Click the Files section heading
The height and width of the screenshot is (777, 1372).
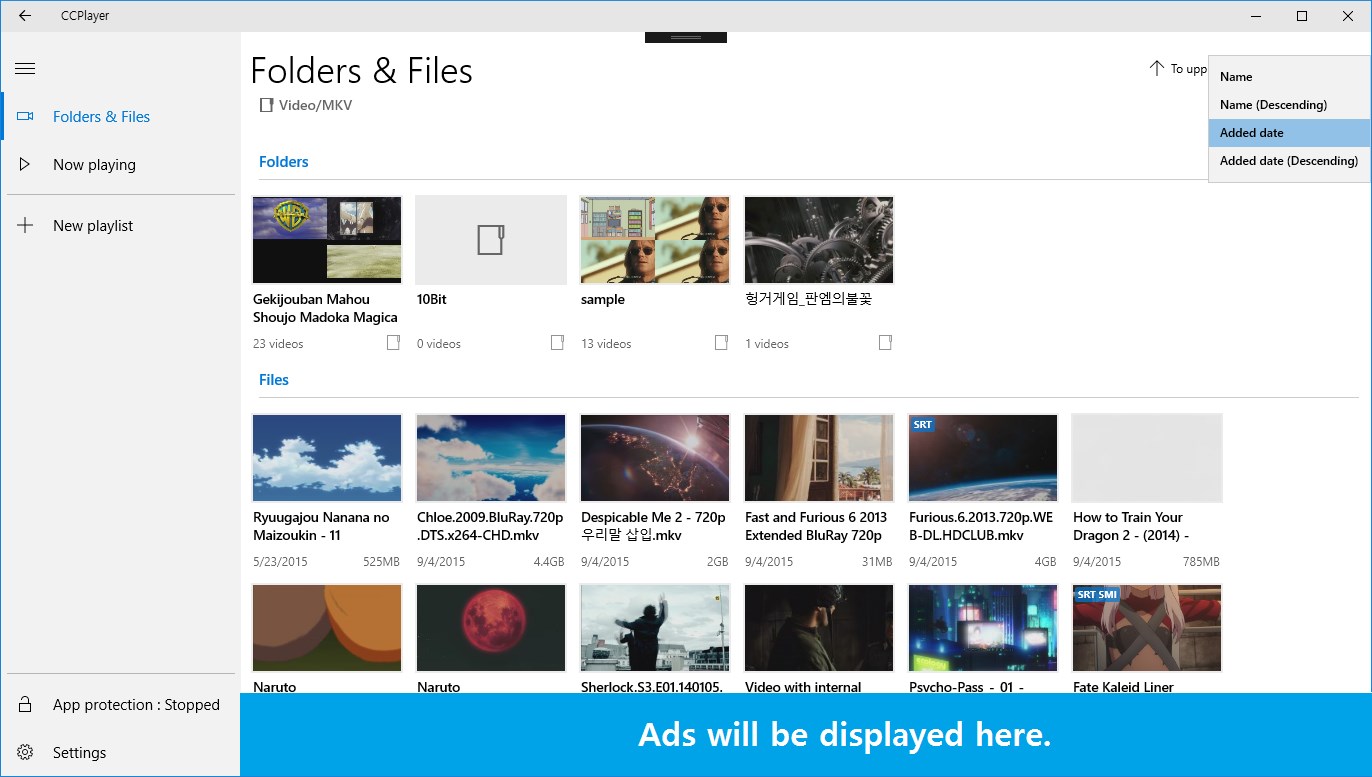coord(274,380)
